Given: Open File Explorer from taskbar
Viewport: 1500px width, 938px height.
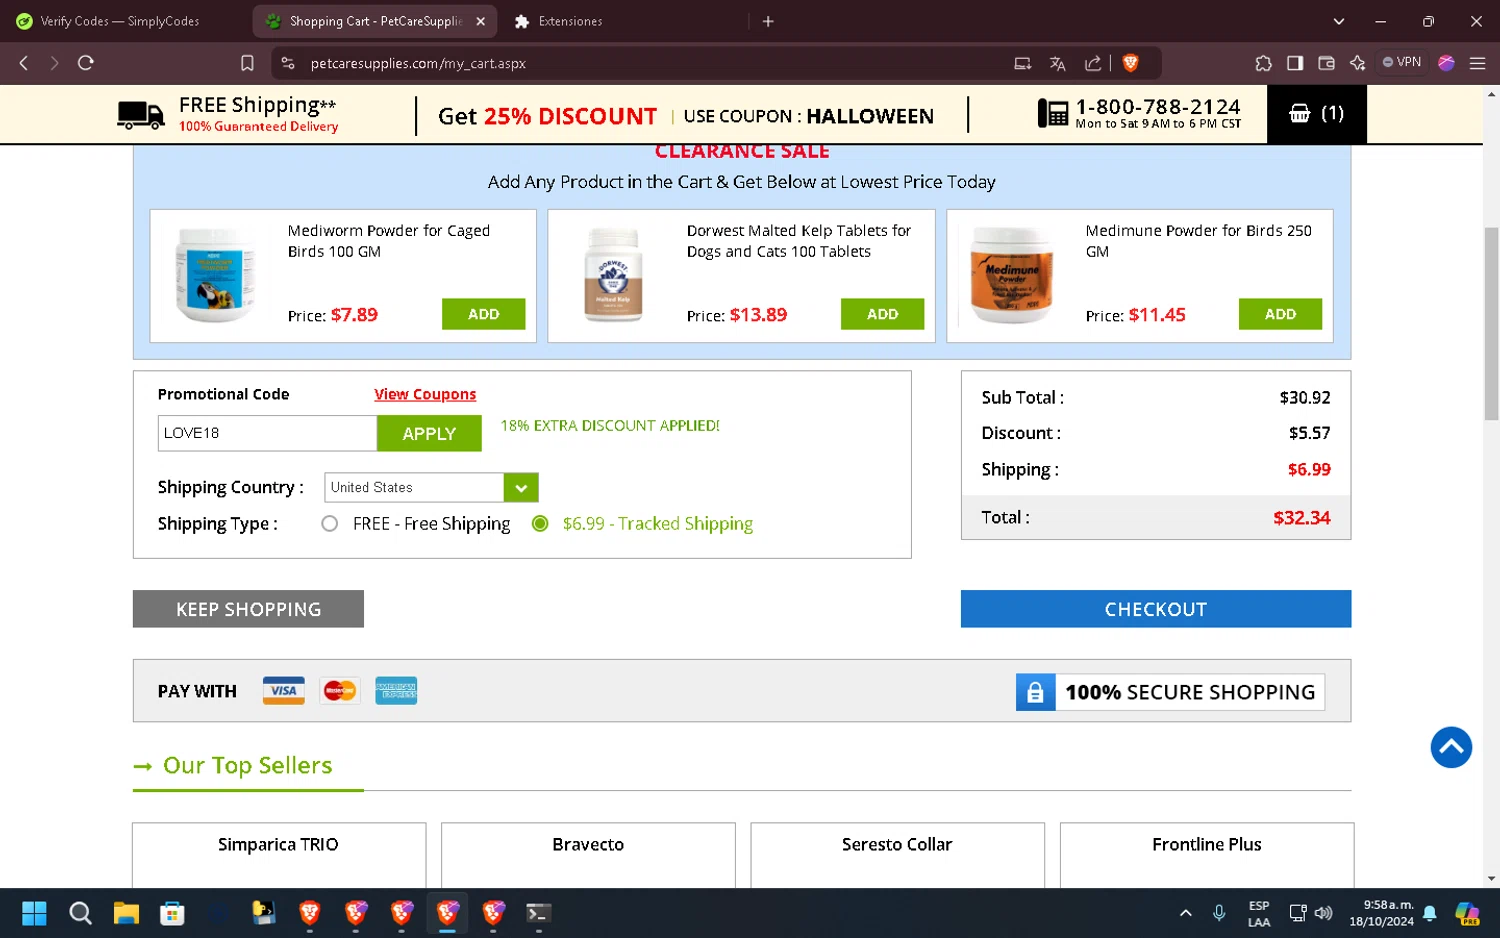Looking at the screenshot, I should coord(126,913).
